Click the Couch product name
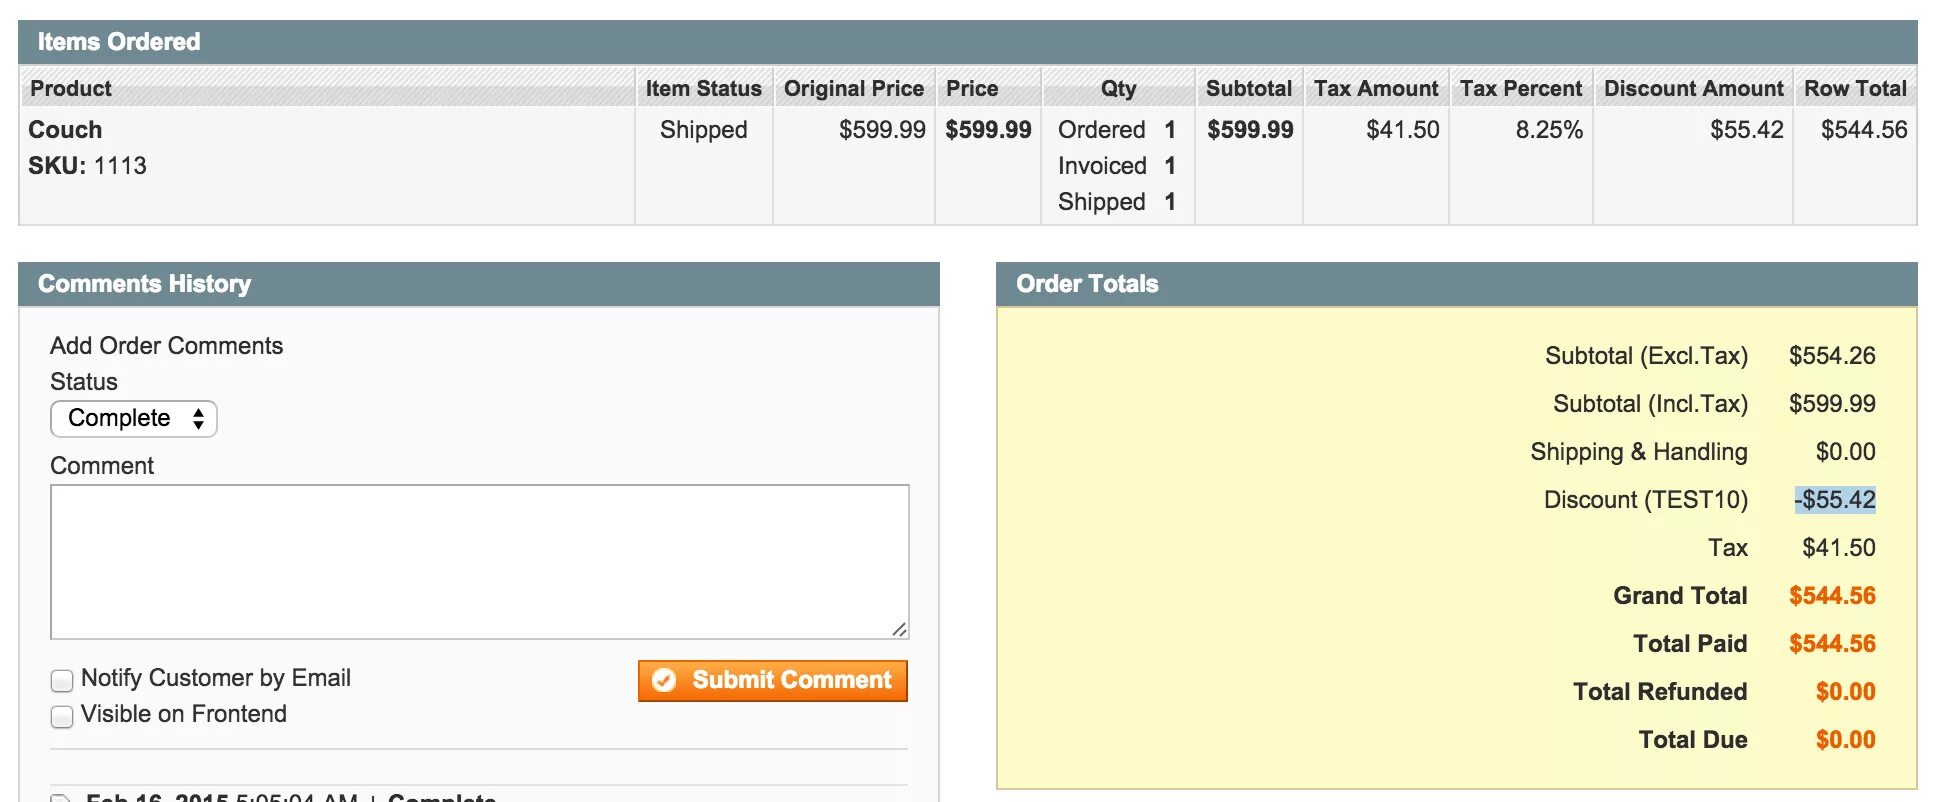This screenshot has width=1936, height=802. coord(65,130)
